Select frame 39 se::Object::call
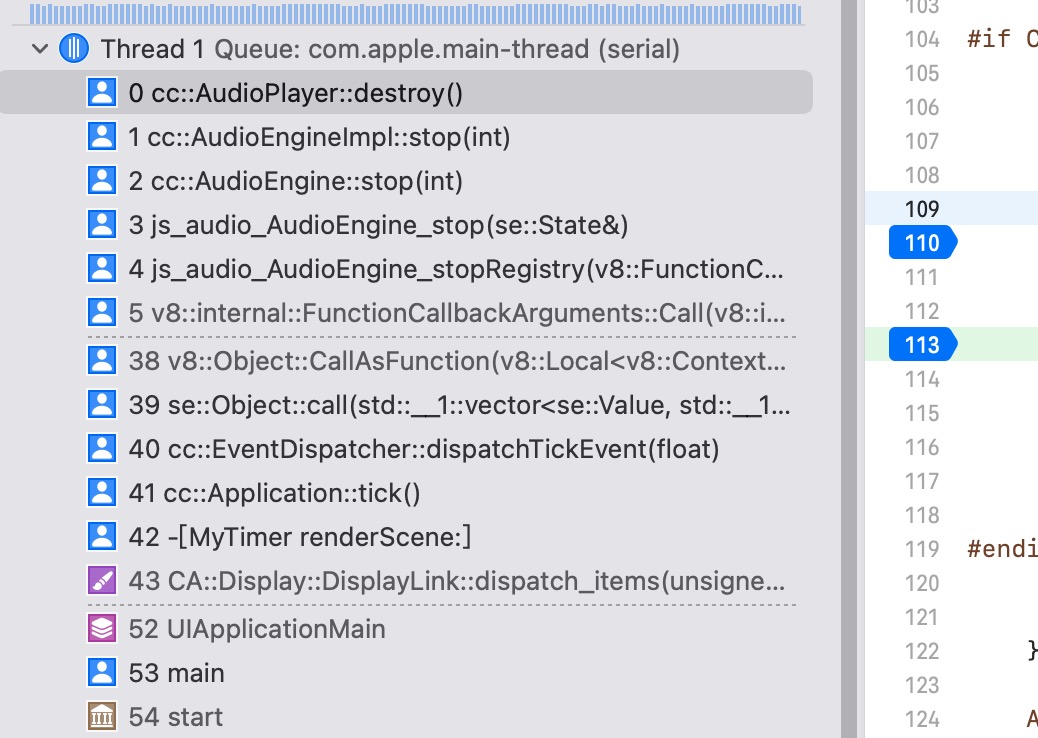This screenshot has width=1038, height=738. tap(459, 404)
